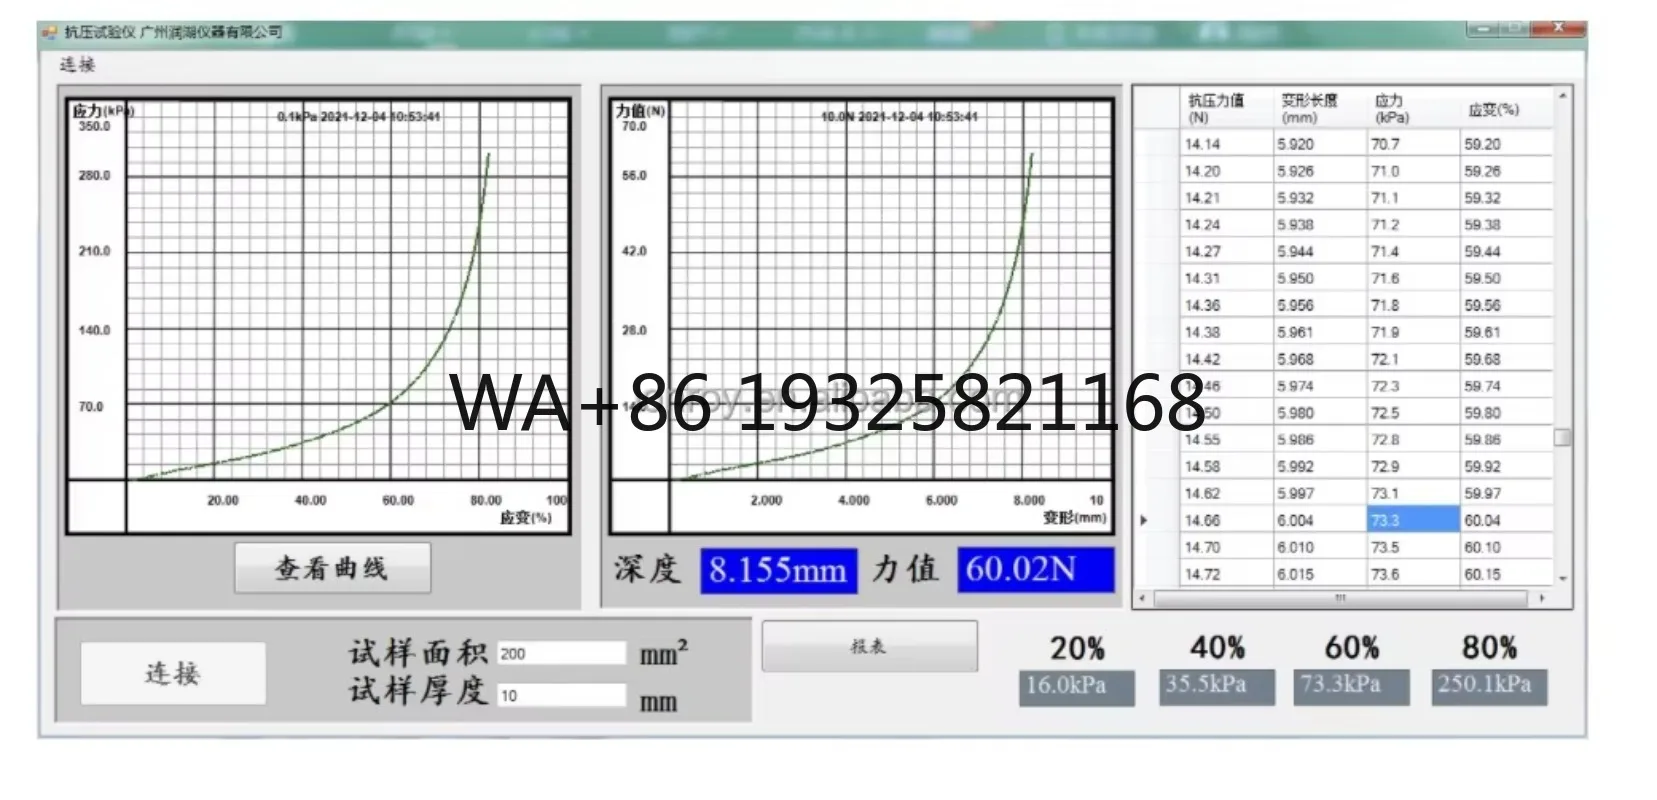Focus the 试样面积 input field
This screenshot has height=800, width=1657.
(561, 653)
